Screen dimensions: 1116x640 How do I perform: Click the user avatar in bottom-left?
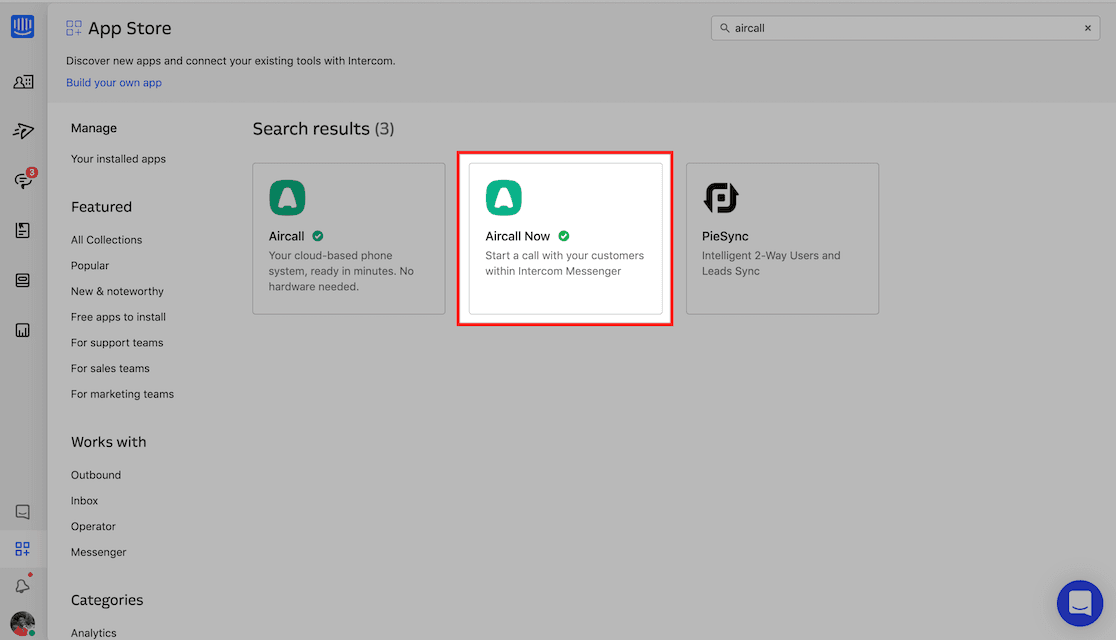click(23, 624)
